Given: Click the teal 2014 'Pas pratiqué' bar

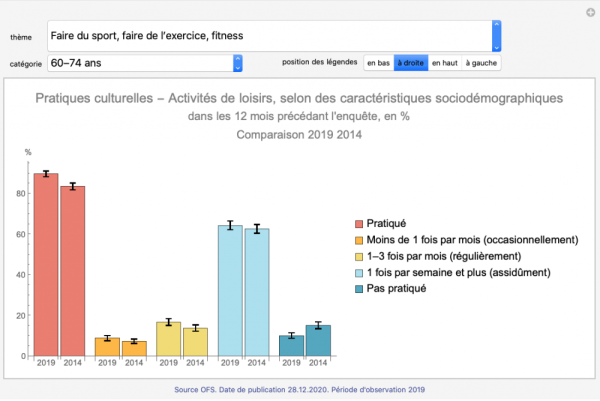Looking at the screenshot, I should [318, 340].
